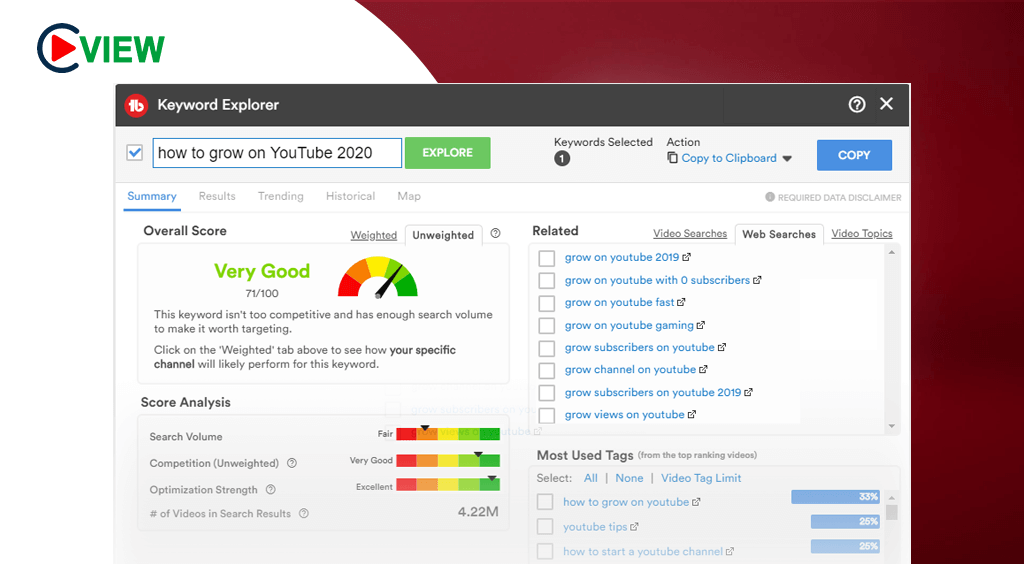Check the grow channel on youtube box
This screenshot has width=1024, height=564.
click(547, 371)
